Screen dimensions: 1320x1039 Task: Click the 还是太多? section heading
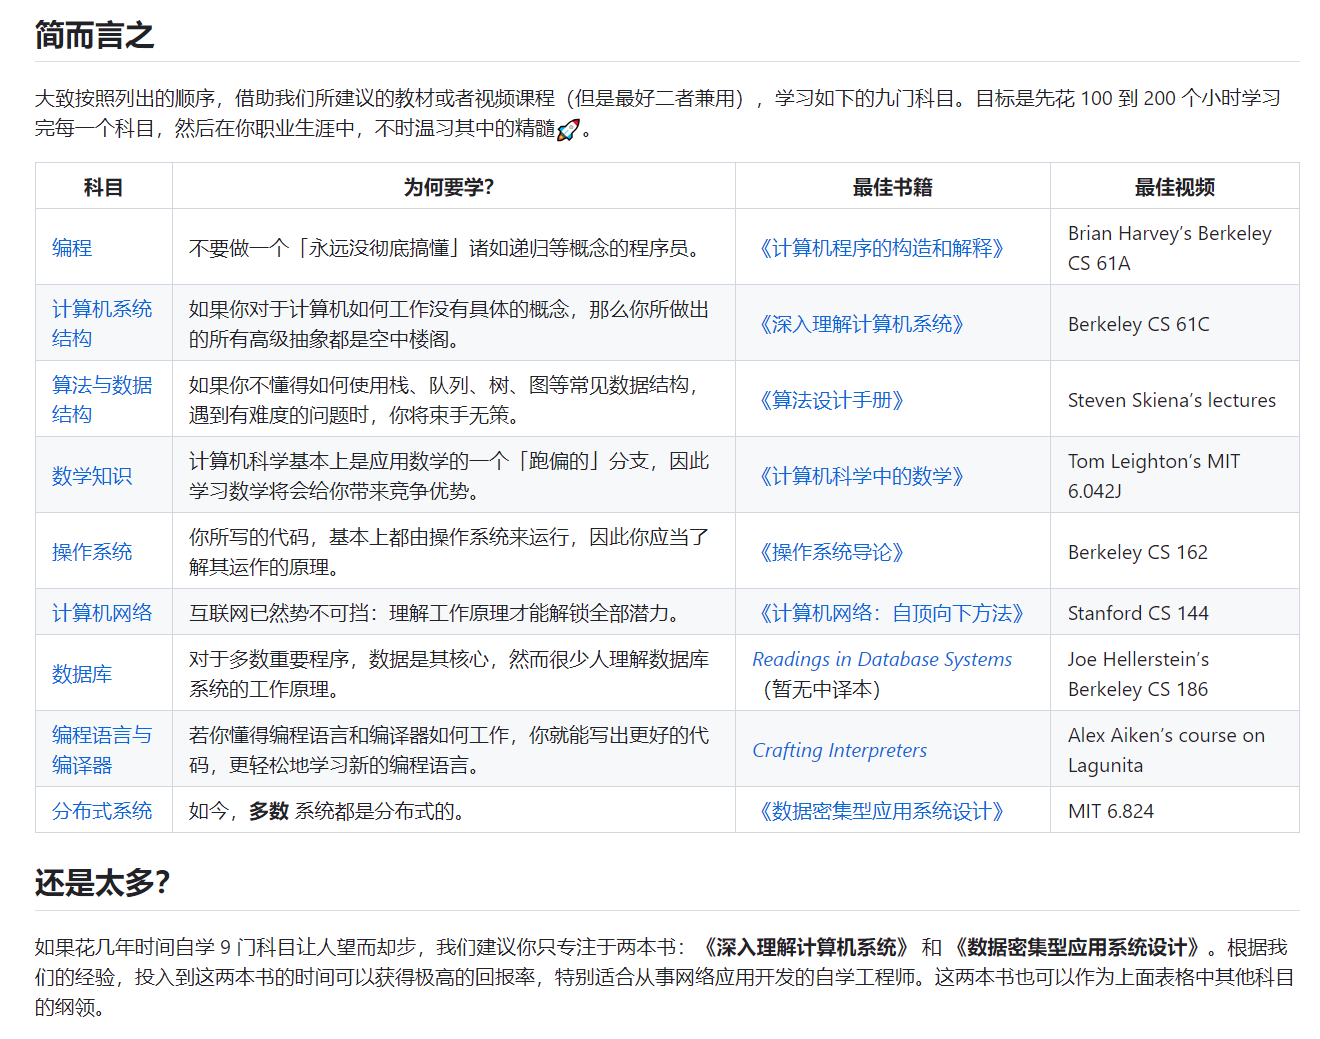tap(102, 883)
